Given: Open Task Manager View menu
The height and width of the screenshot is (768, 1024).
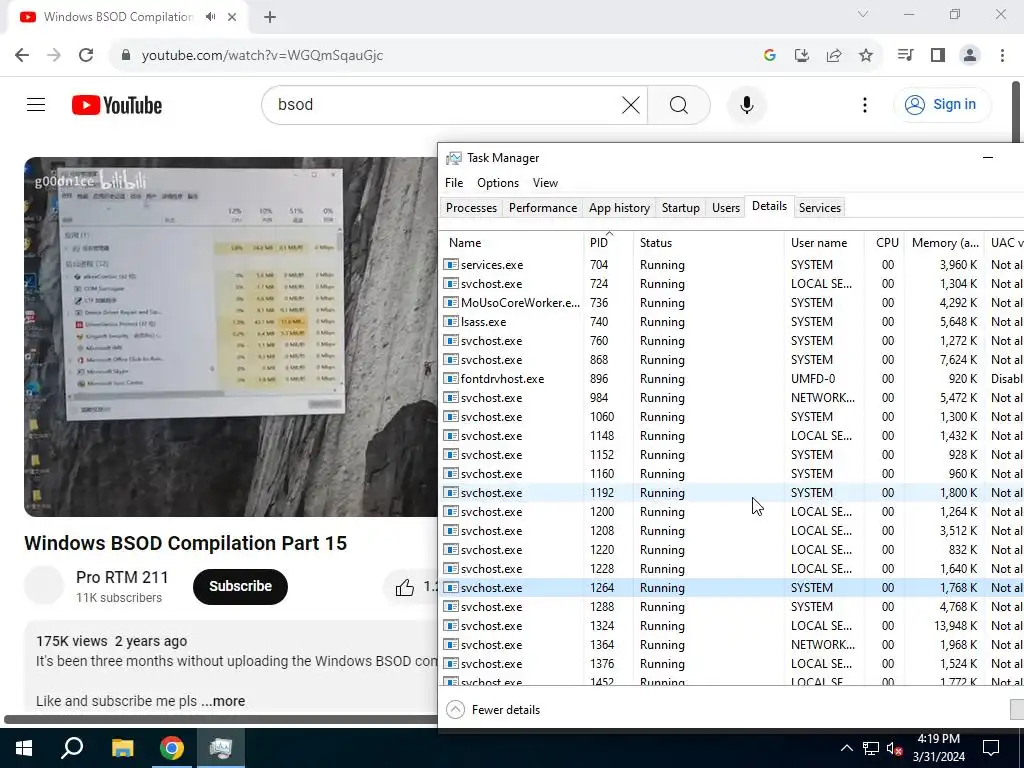Looking at the screenshot, I should [x=545, y=183].
